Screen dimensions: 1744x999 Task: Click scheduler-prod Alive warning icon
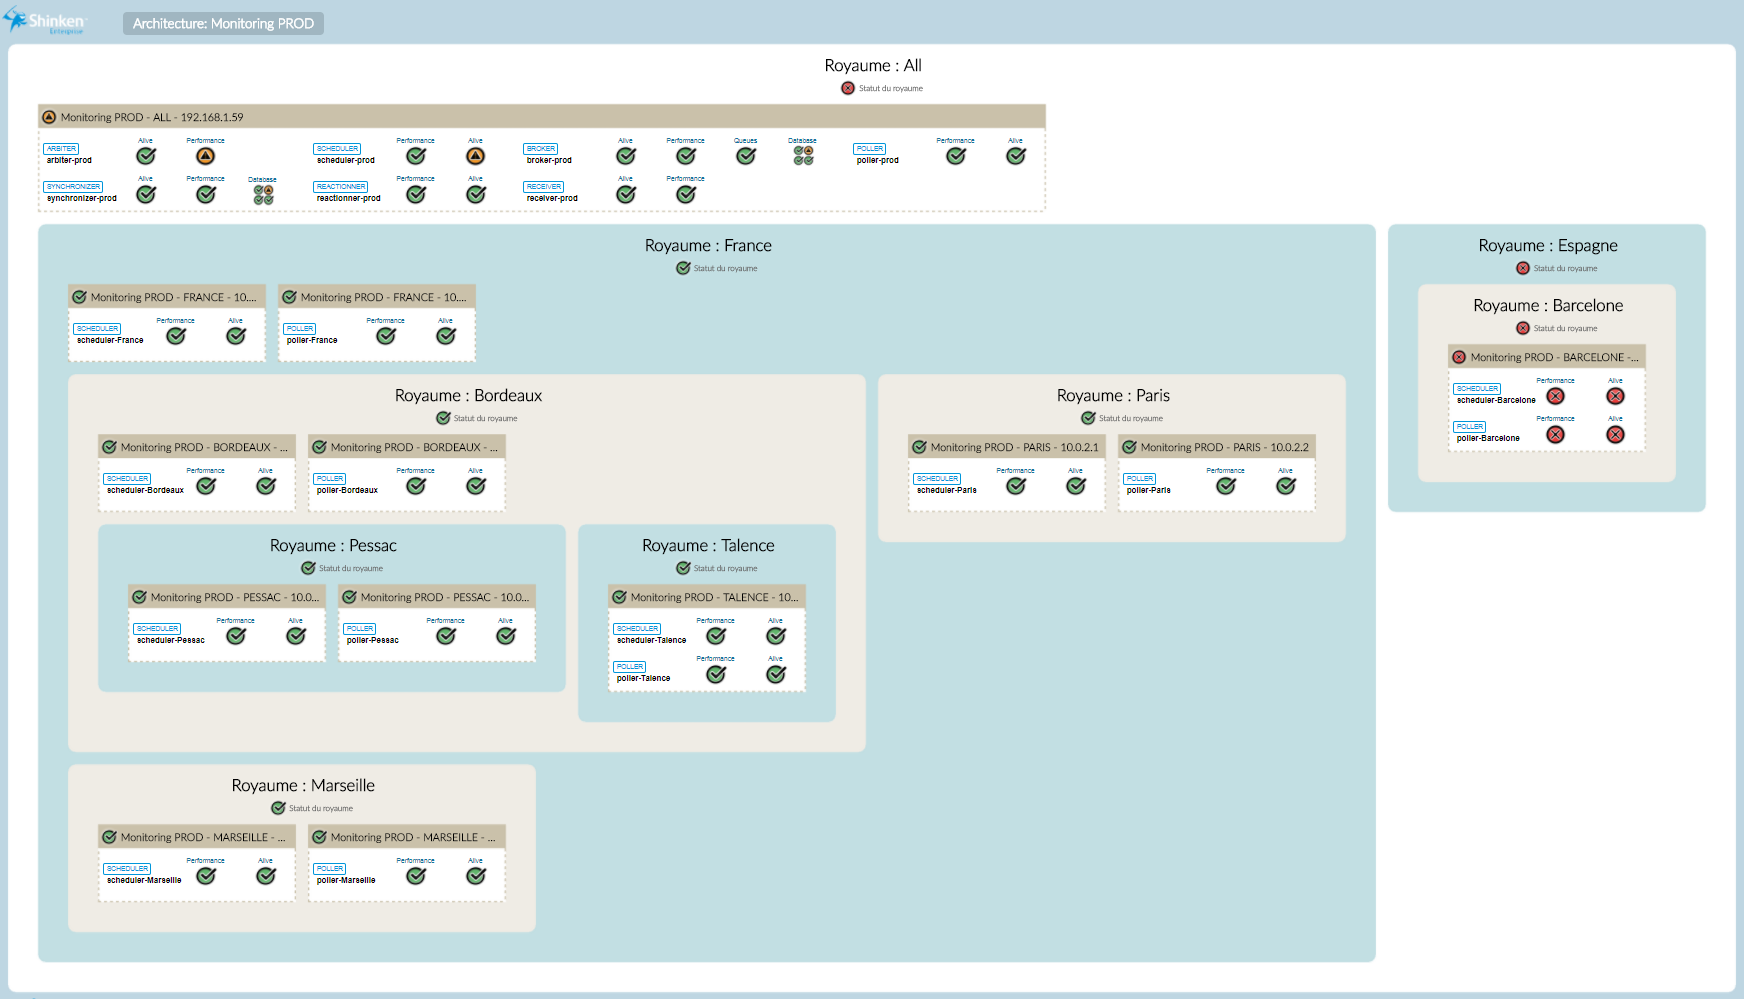click(475, 156)
